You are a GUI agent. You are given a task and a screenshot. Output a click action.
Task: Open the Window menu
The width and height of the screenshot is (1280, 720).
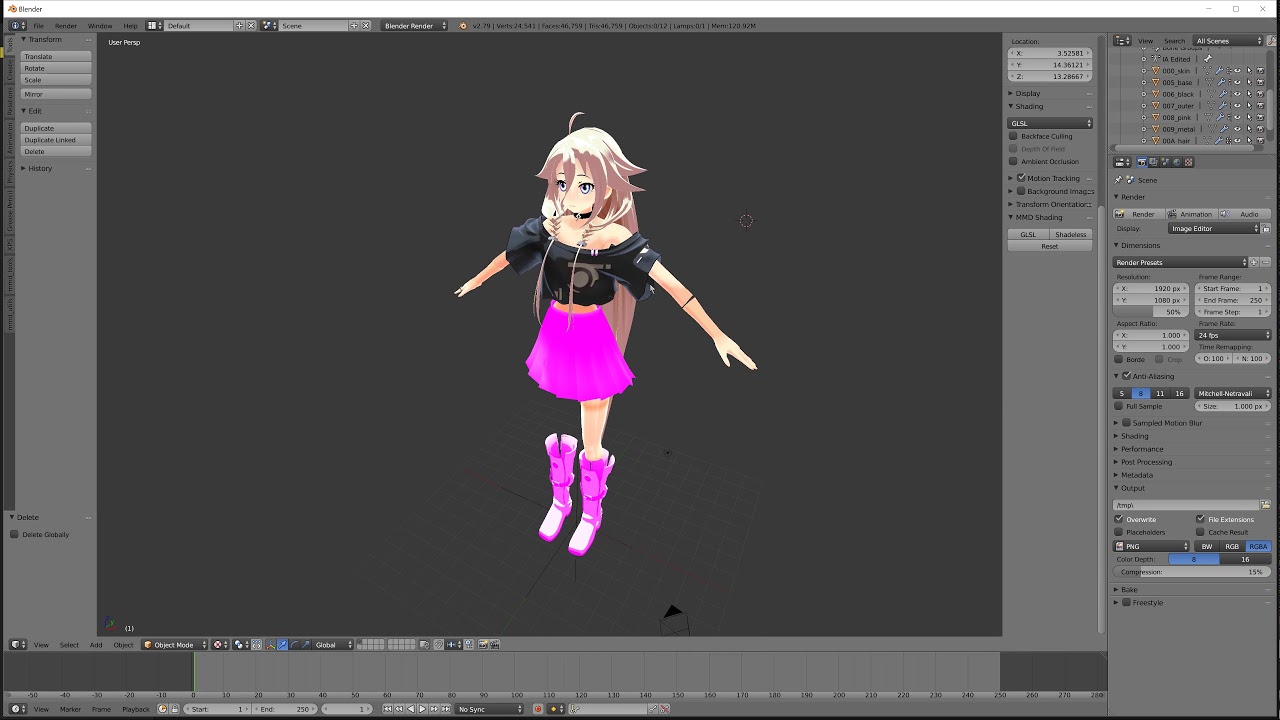tap(100, 25)
